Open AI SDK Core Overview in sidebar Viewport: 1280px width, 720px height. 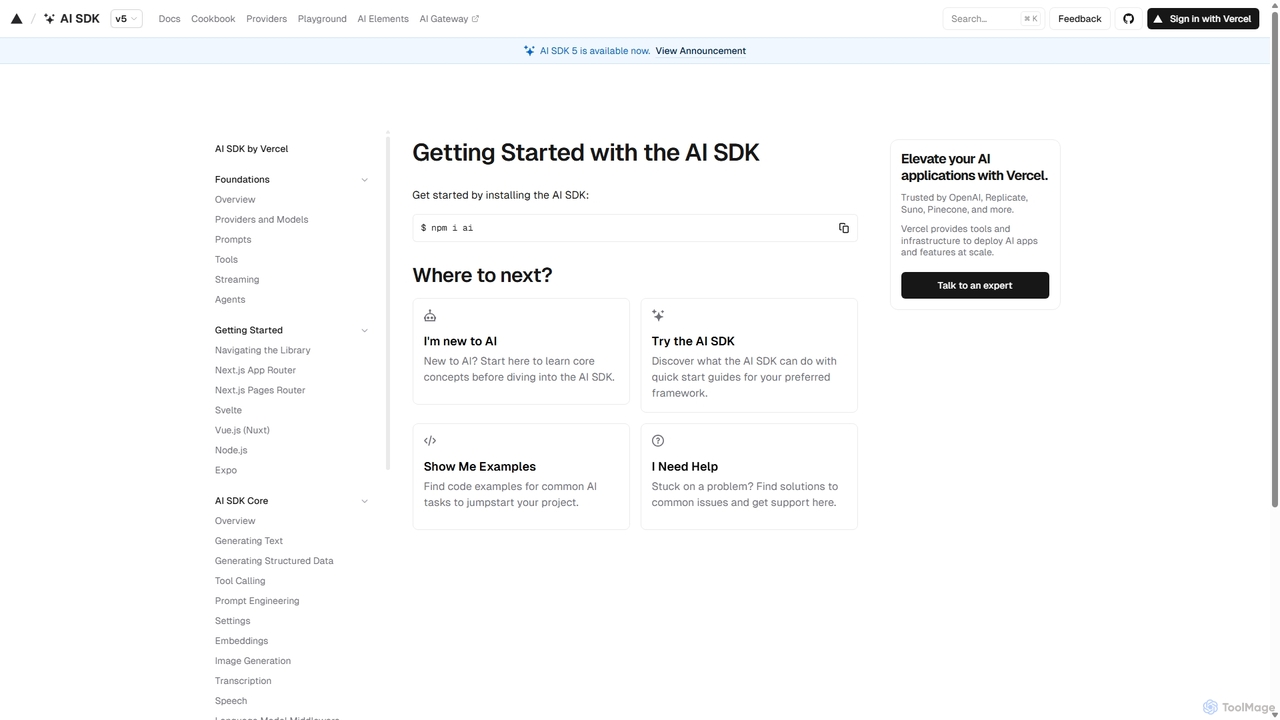point(235,522)
